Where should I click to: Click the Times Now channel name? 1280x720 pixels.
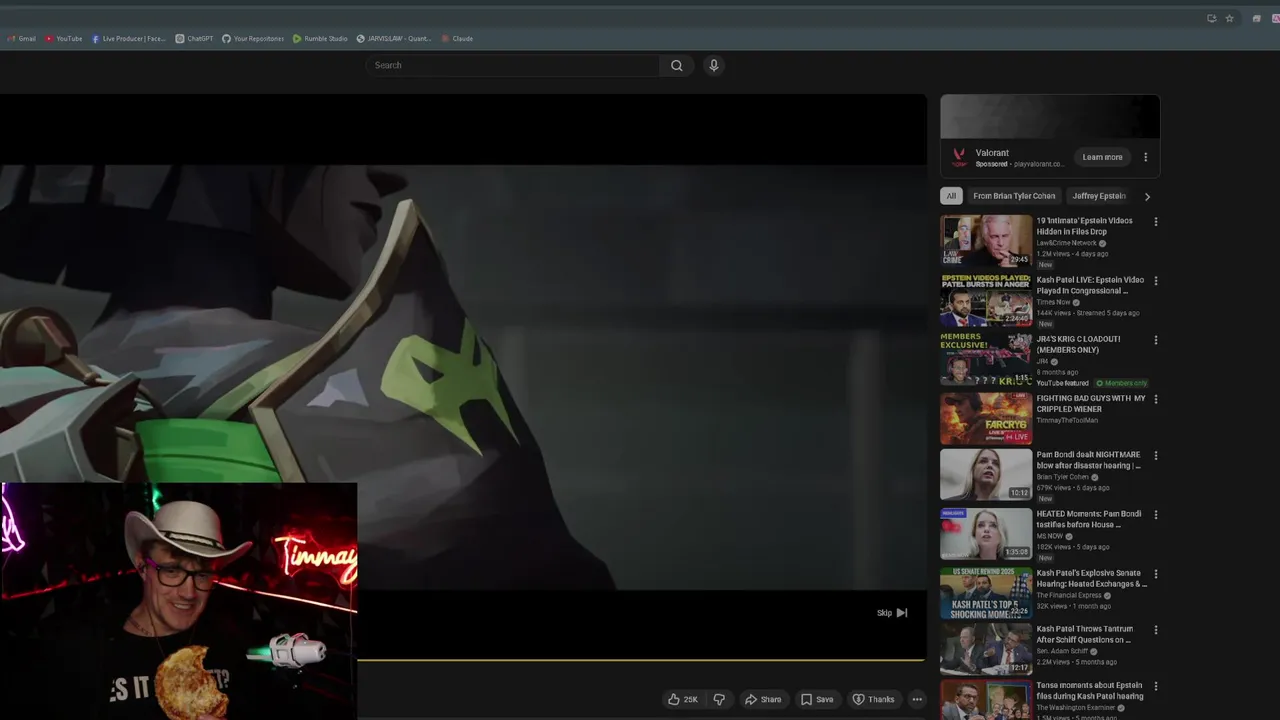click(1053, 302)
